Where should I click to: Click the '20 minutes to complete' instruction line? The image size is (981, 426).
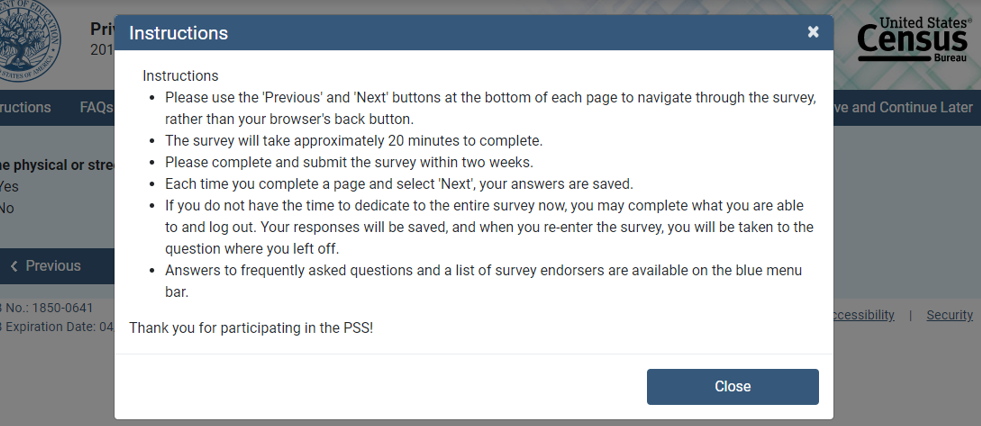click(354, 140)
